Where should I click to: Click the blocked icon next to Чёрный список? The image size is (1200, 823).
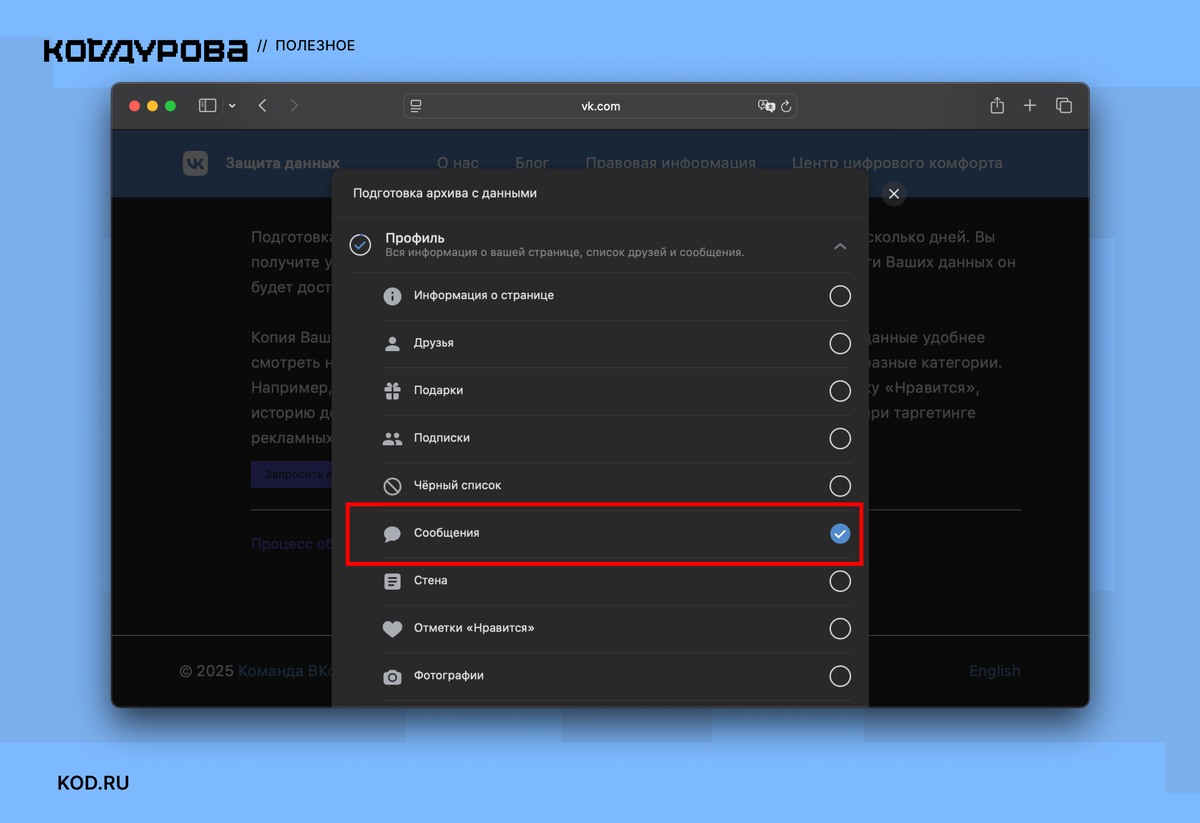[392, 486]
